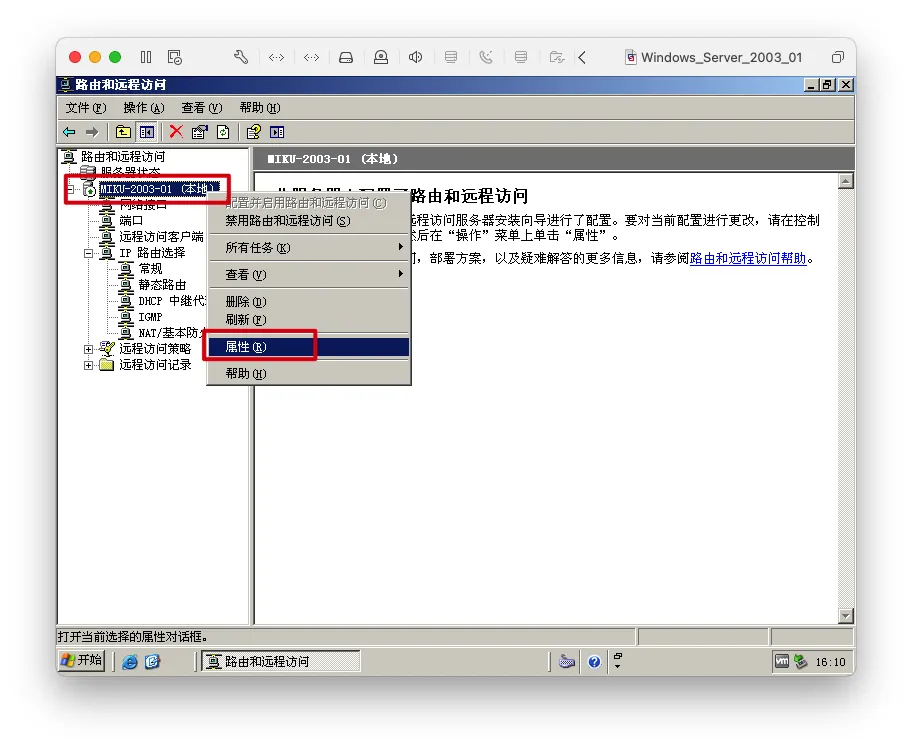Open VM settings with the wrench icon
This screenshot has width=912, height=750.
coord(241,57)
